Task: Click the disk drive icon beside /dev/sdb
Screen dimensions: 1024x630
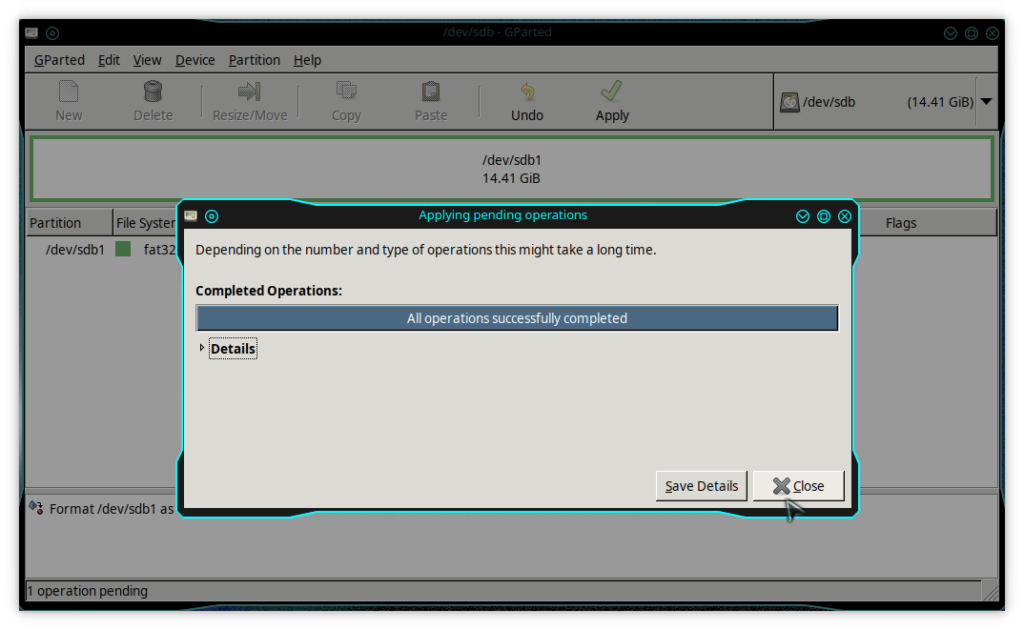Action: click(790, 101)
